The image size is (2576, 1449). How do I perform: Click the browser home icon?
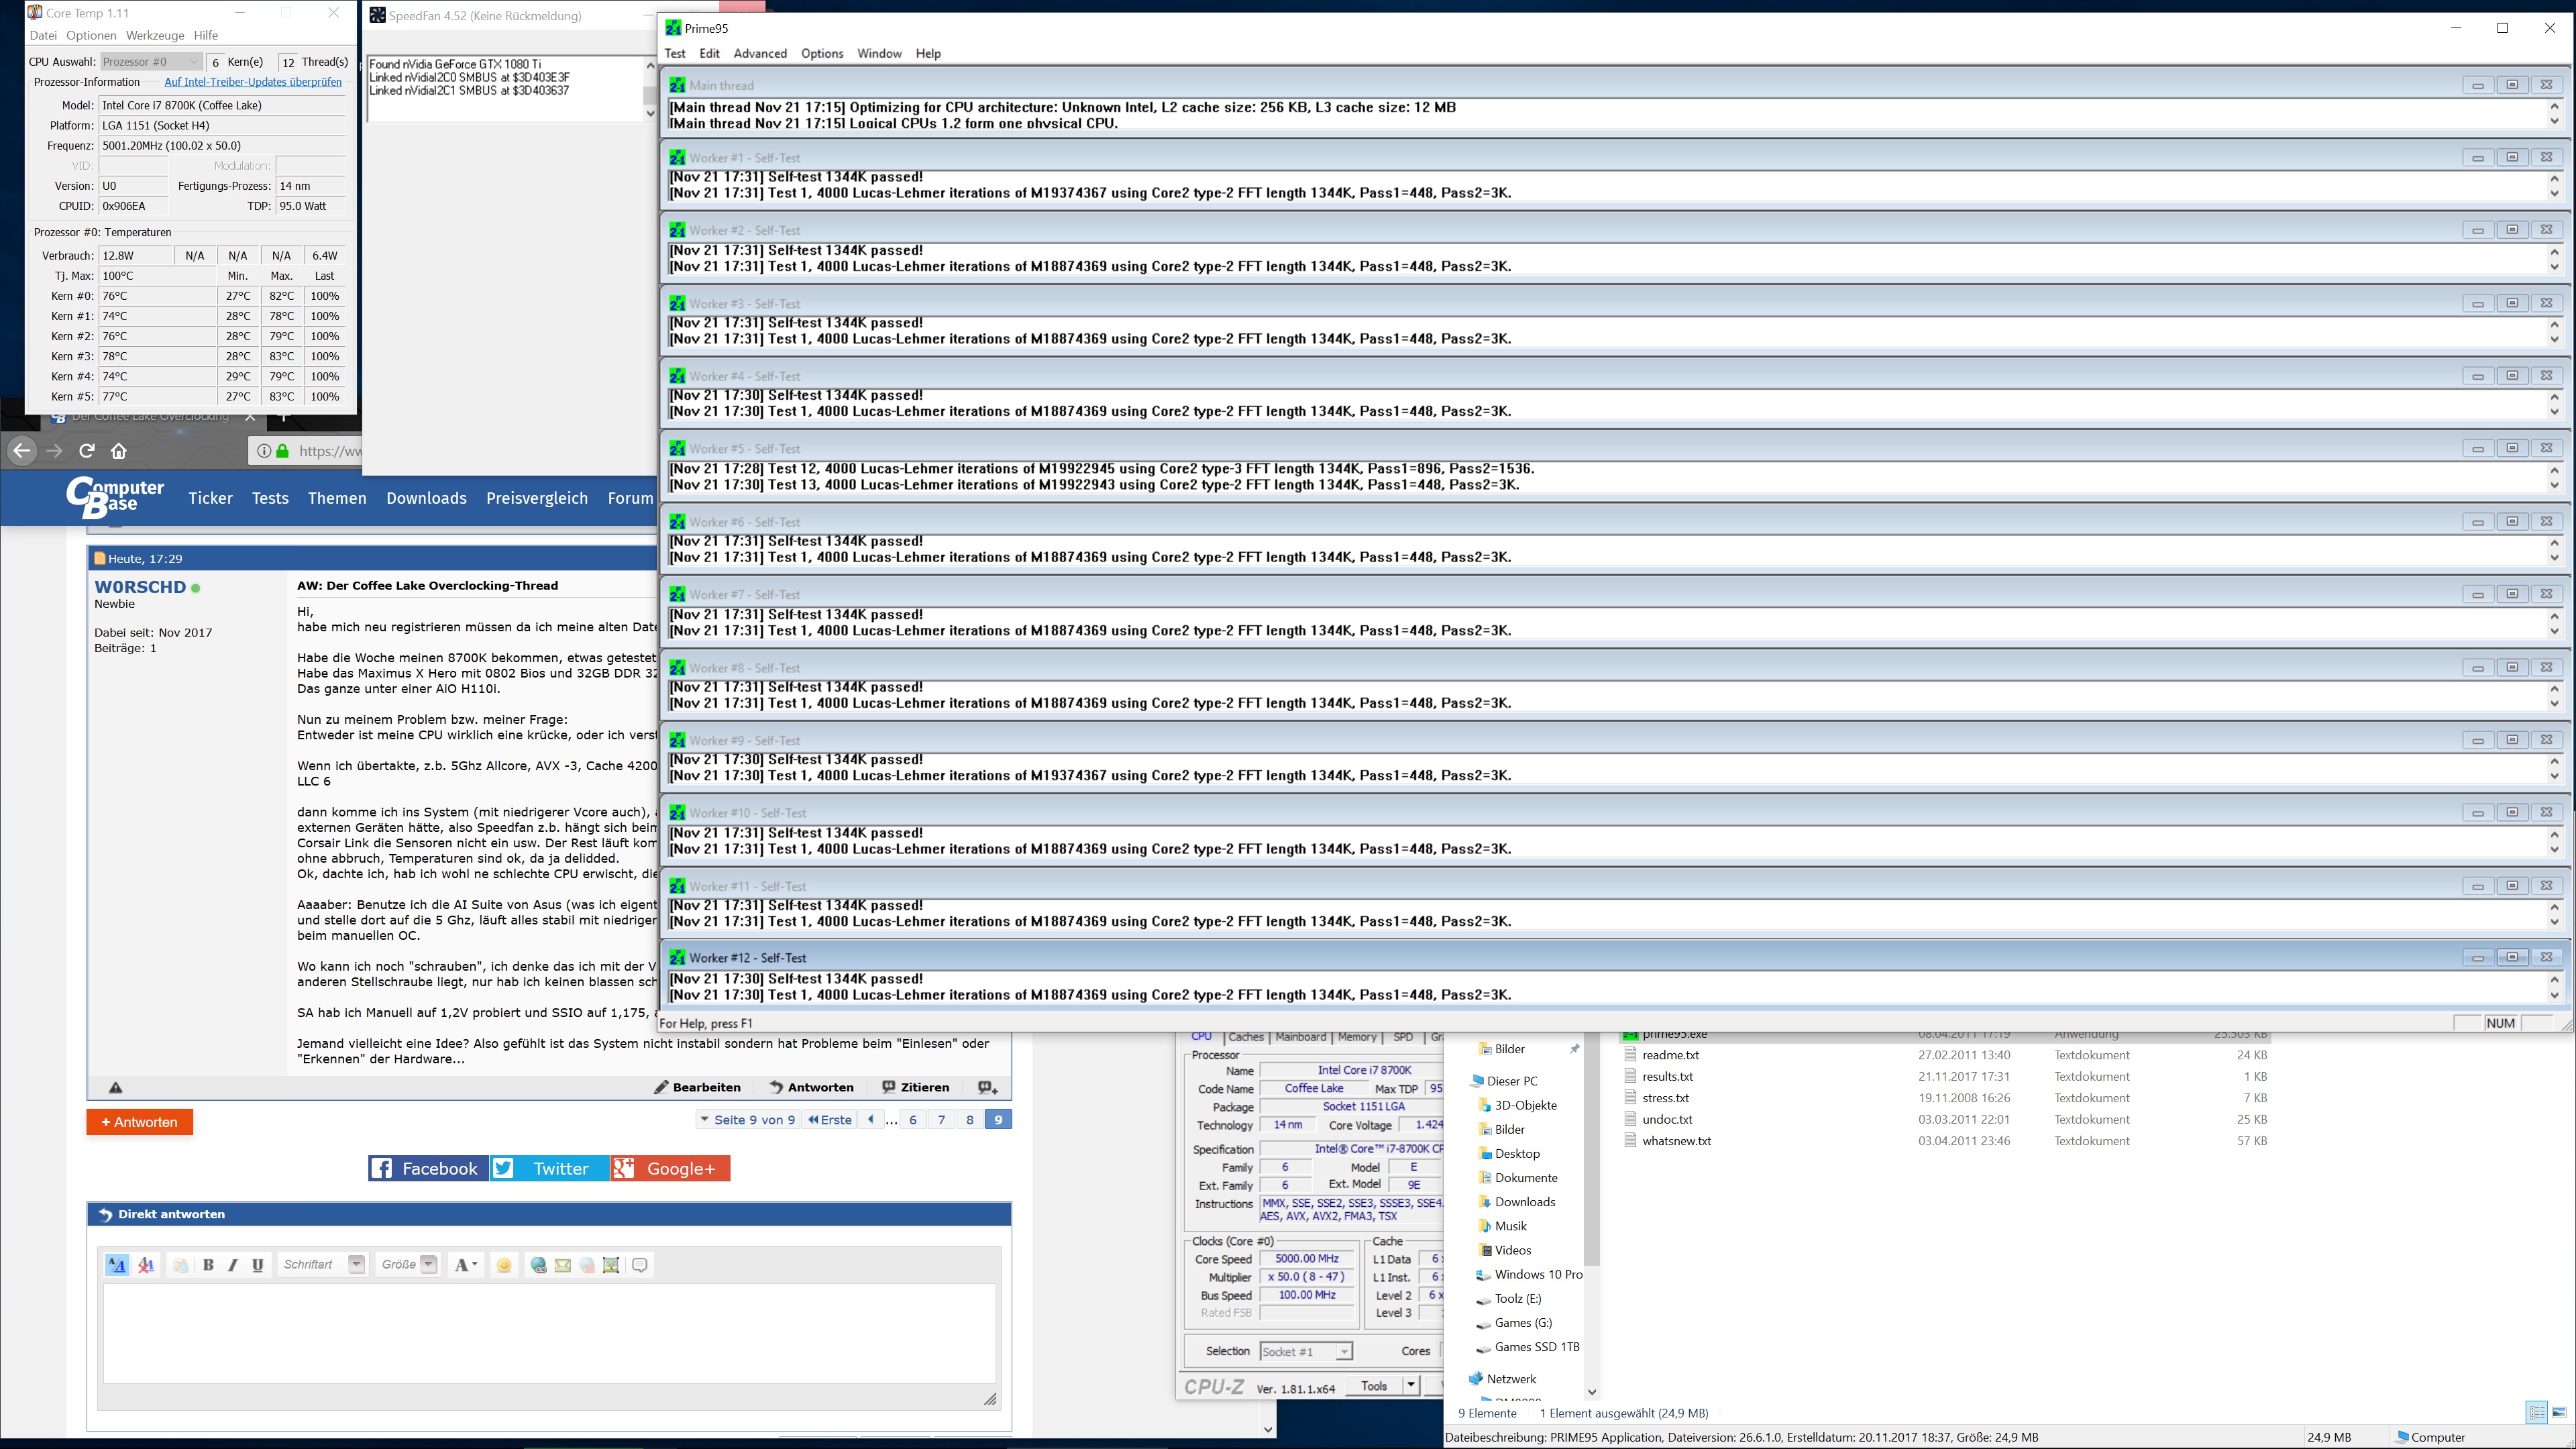tap(119, 451)
